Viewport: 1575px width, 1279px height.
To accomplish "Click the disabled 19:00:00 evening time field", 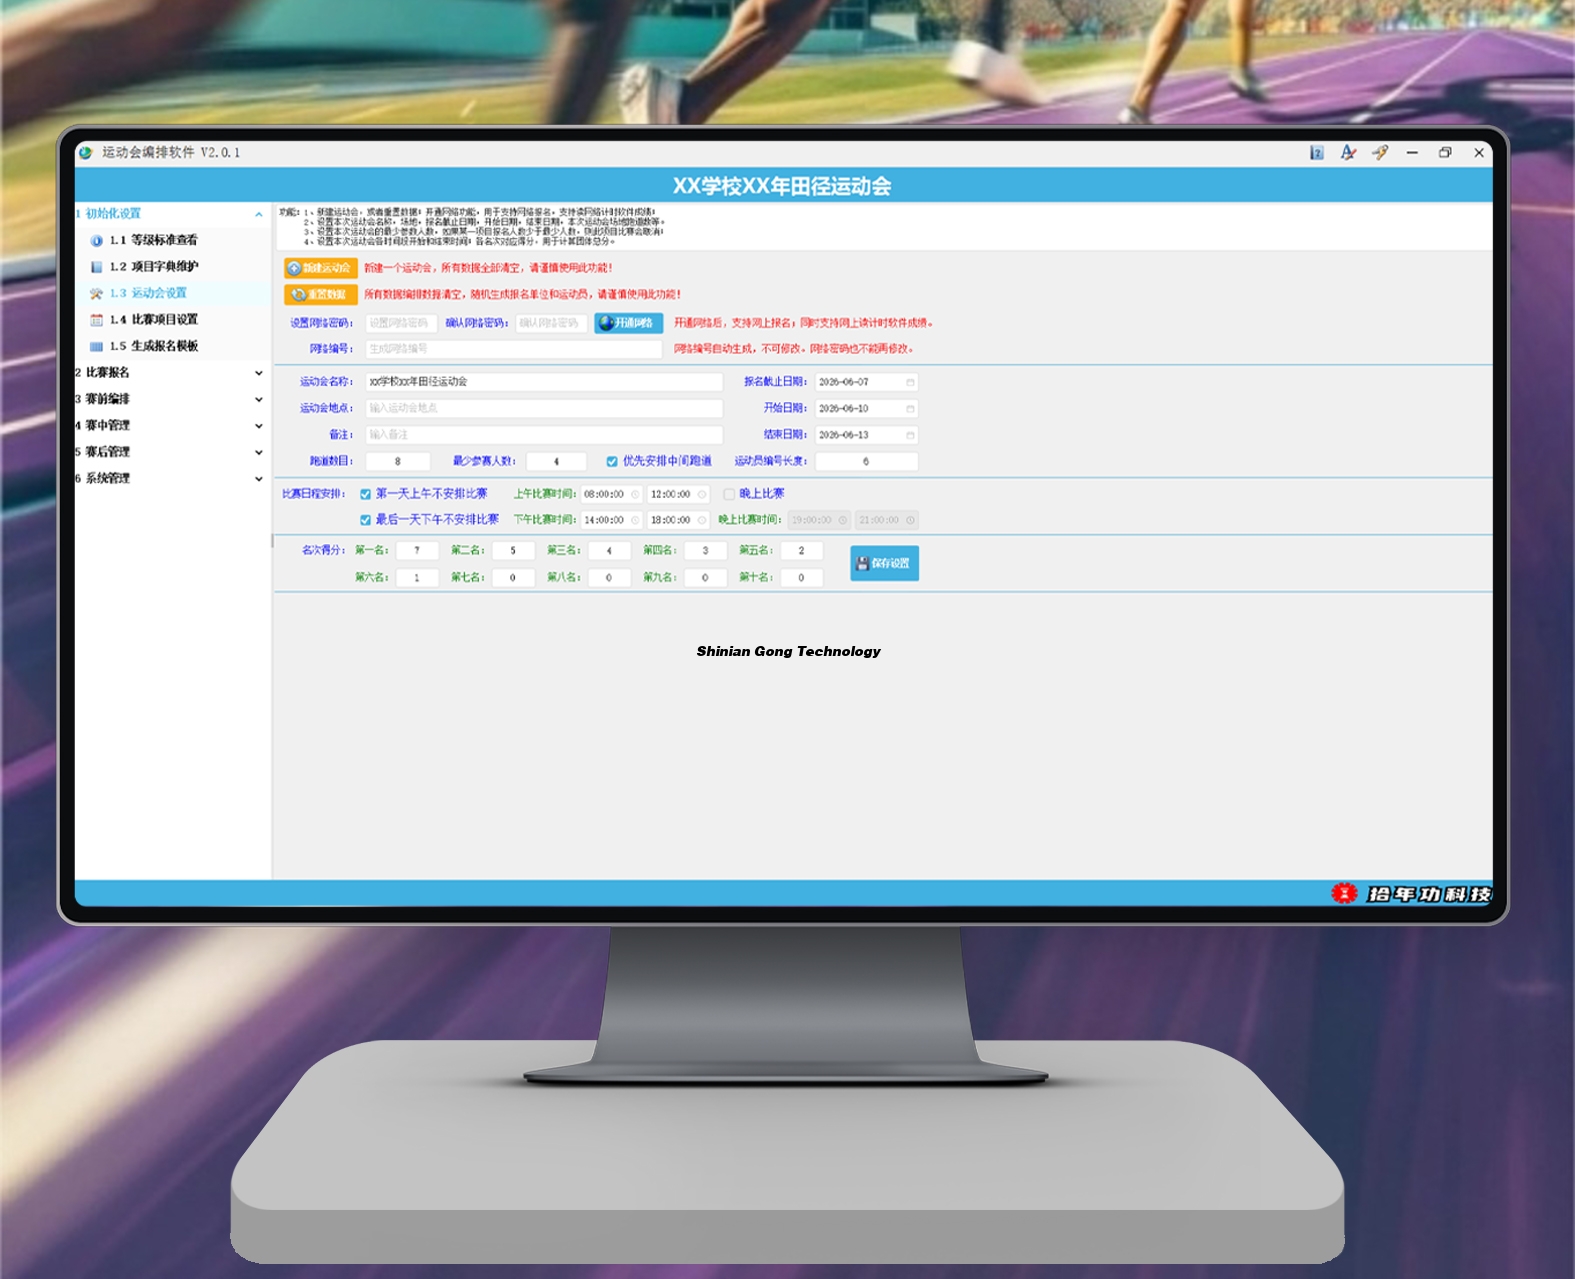I will point(819,520).
